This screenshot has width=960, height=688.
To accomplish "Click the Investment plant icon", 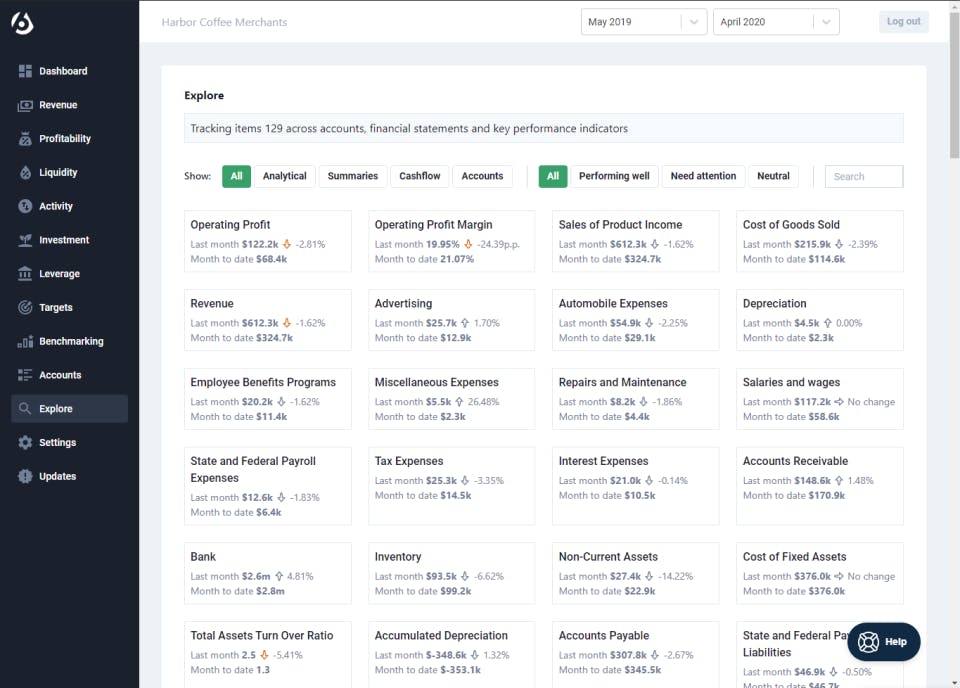I will click(x=25, y=240).
